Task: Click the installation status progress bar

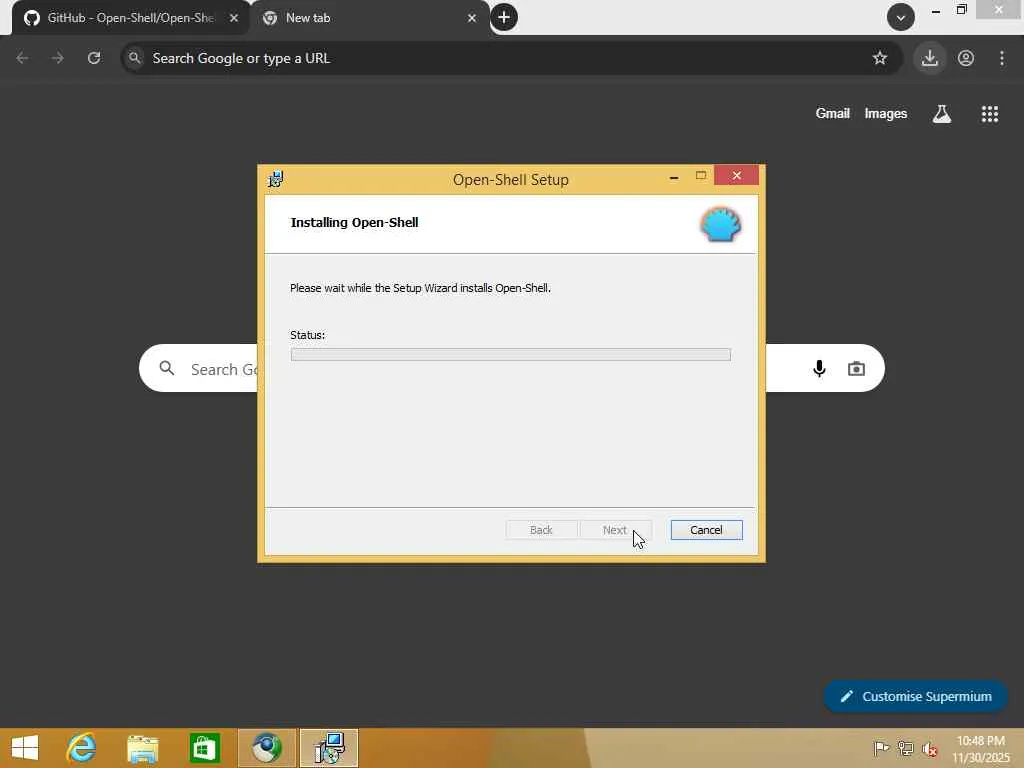Action: [510, 354]
